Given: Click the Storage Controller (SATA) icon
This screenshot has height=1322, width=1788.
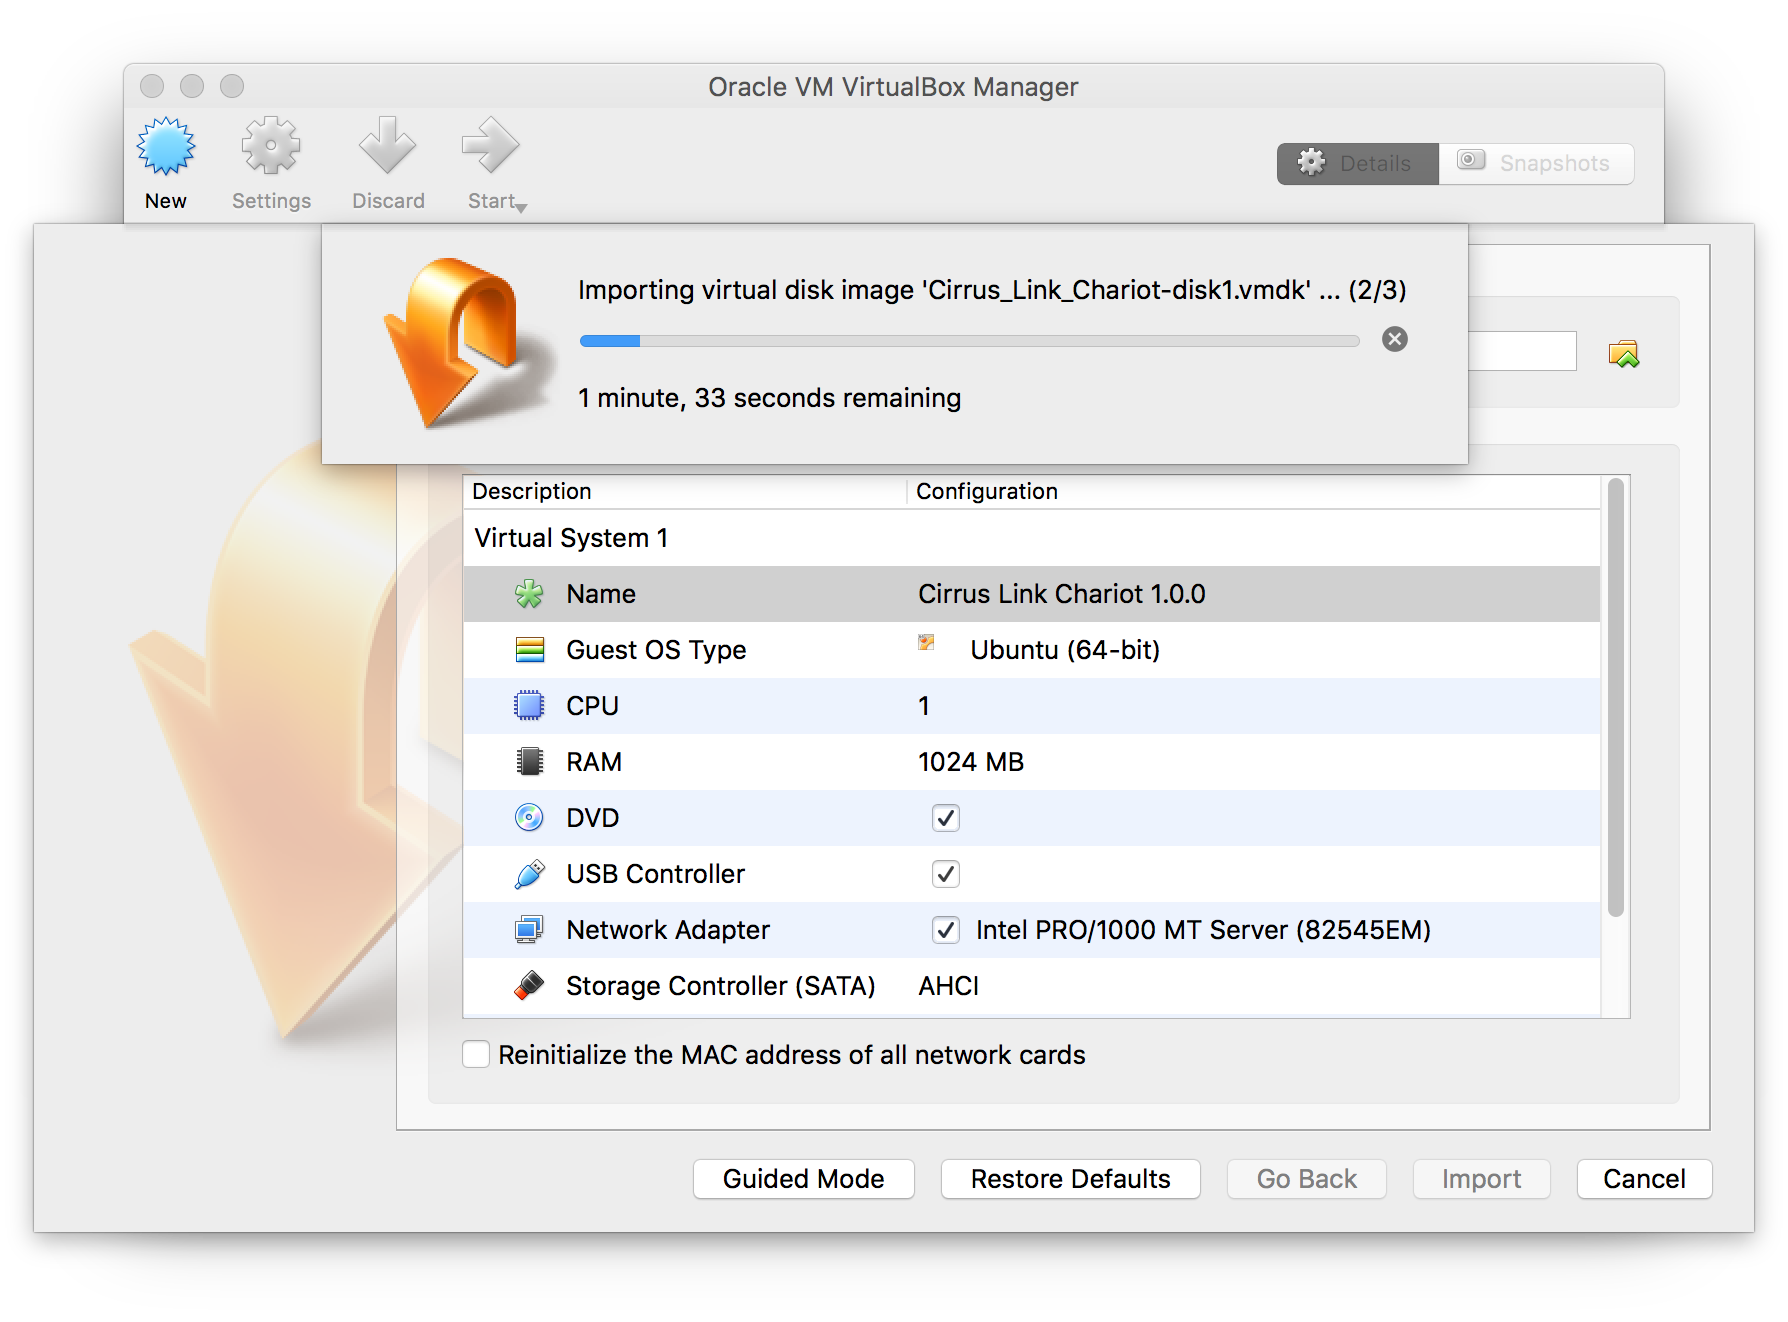Looking at the screenshot, I should pyautogui.click(x=529, y=986).
